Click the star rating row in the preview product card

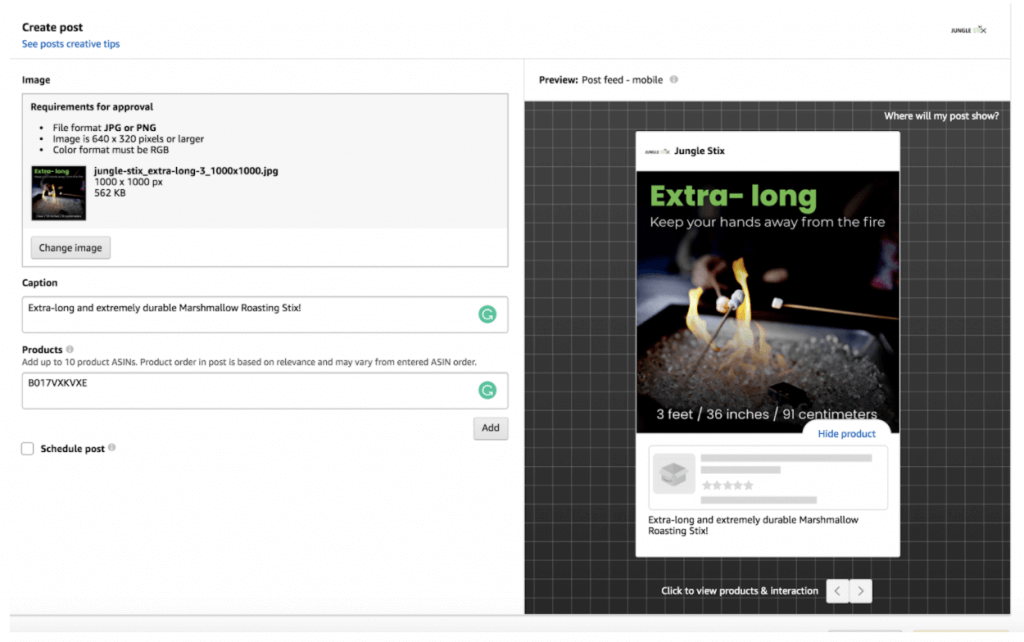tap(727, 483)
